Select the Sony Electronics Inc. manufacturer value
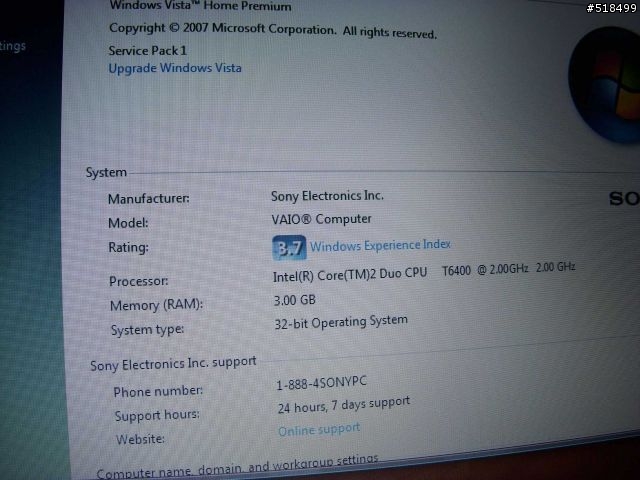Viewport: 640px width, 480px height. (327, 196)
